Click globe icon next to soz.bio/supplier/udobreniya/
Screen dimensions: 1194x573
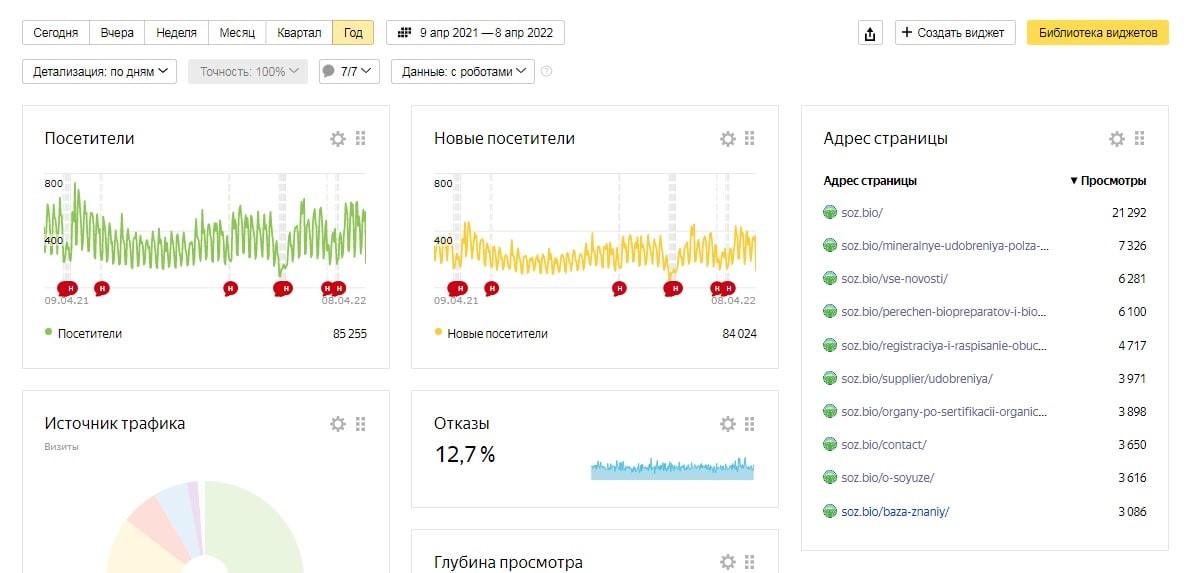tap(830, 379)
